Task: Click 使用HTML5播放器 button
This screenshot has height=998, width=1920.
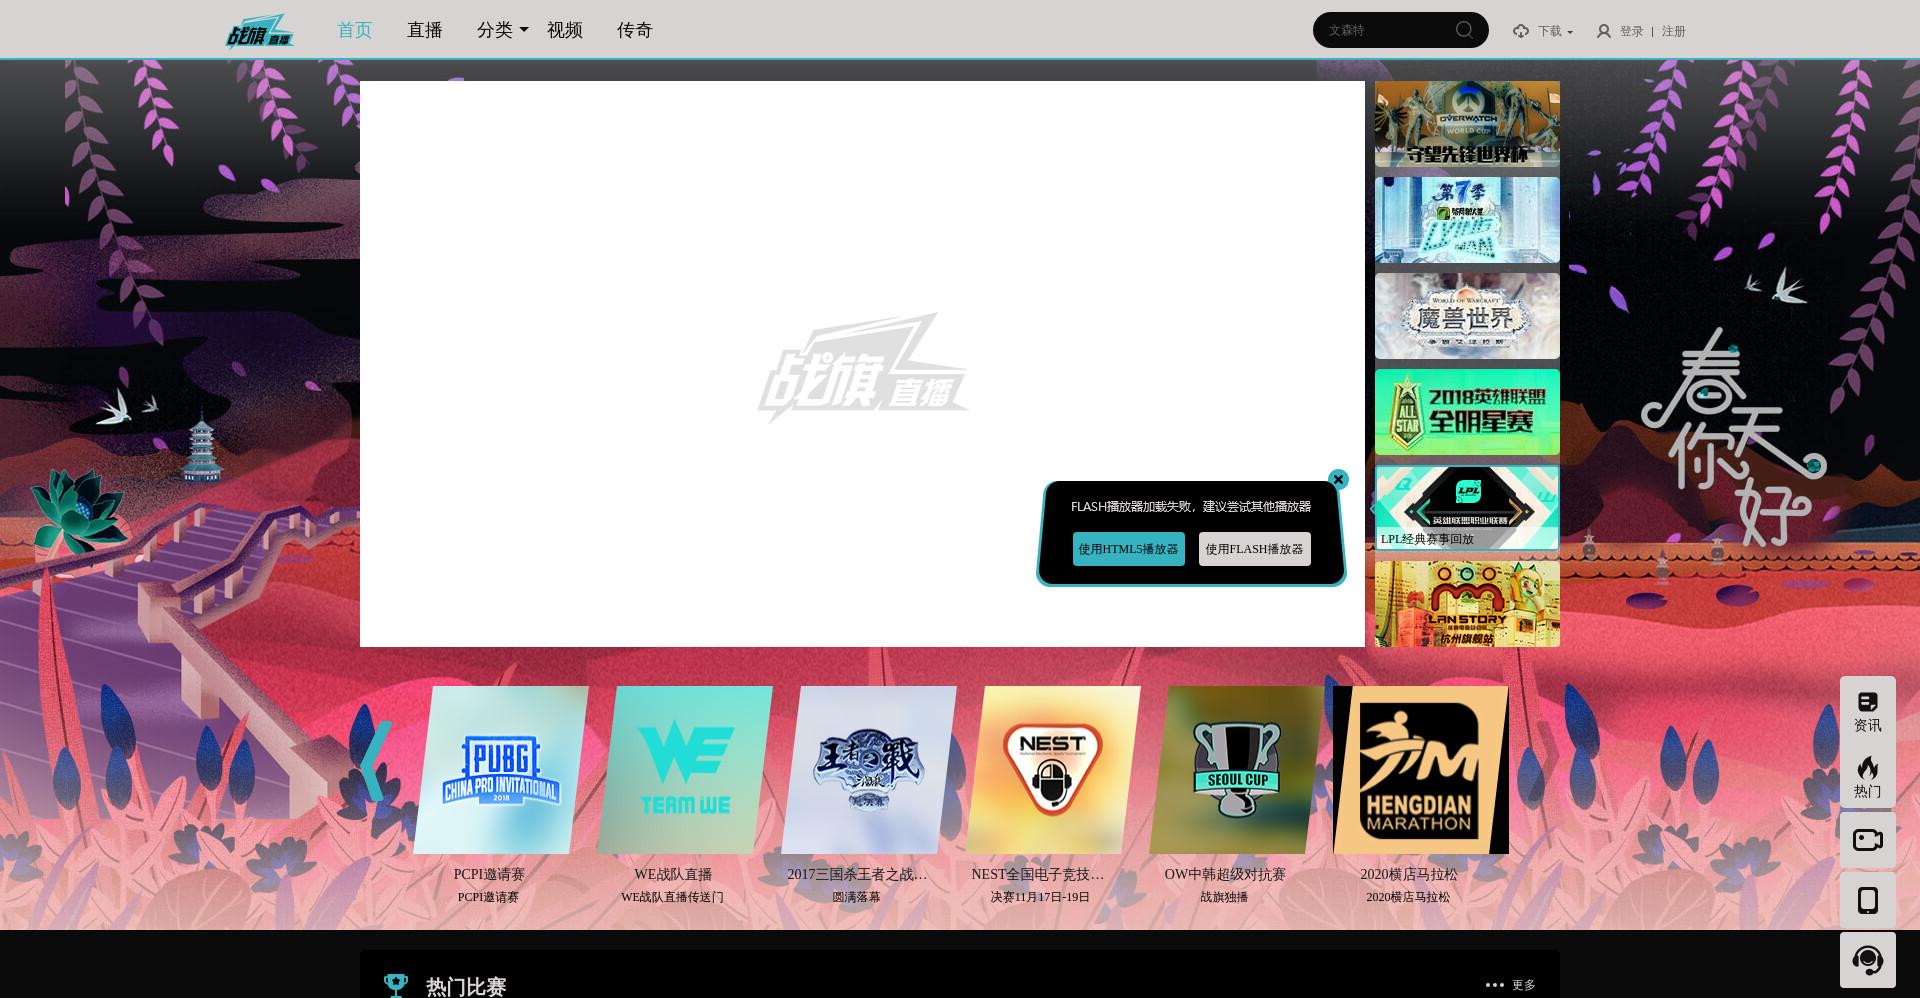Action: coord(1129,549)
